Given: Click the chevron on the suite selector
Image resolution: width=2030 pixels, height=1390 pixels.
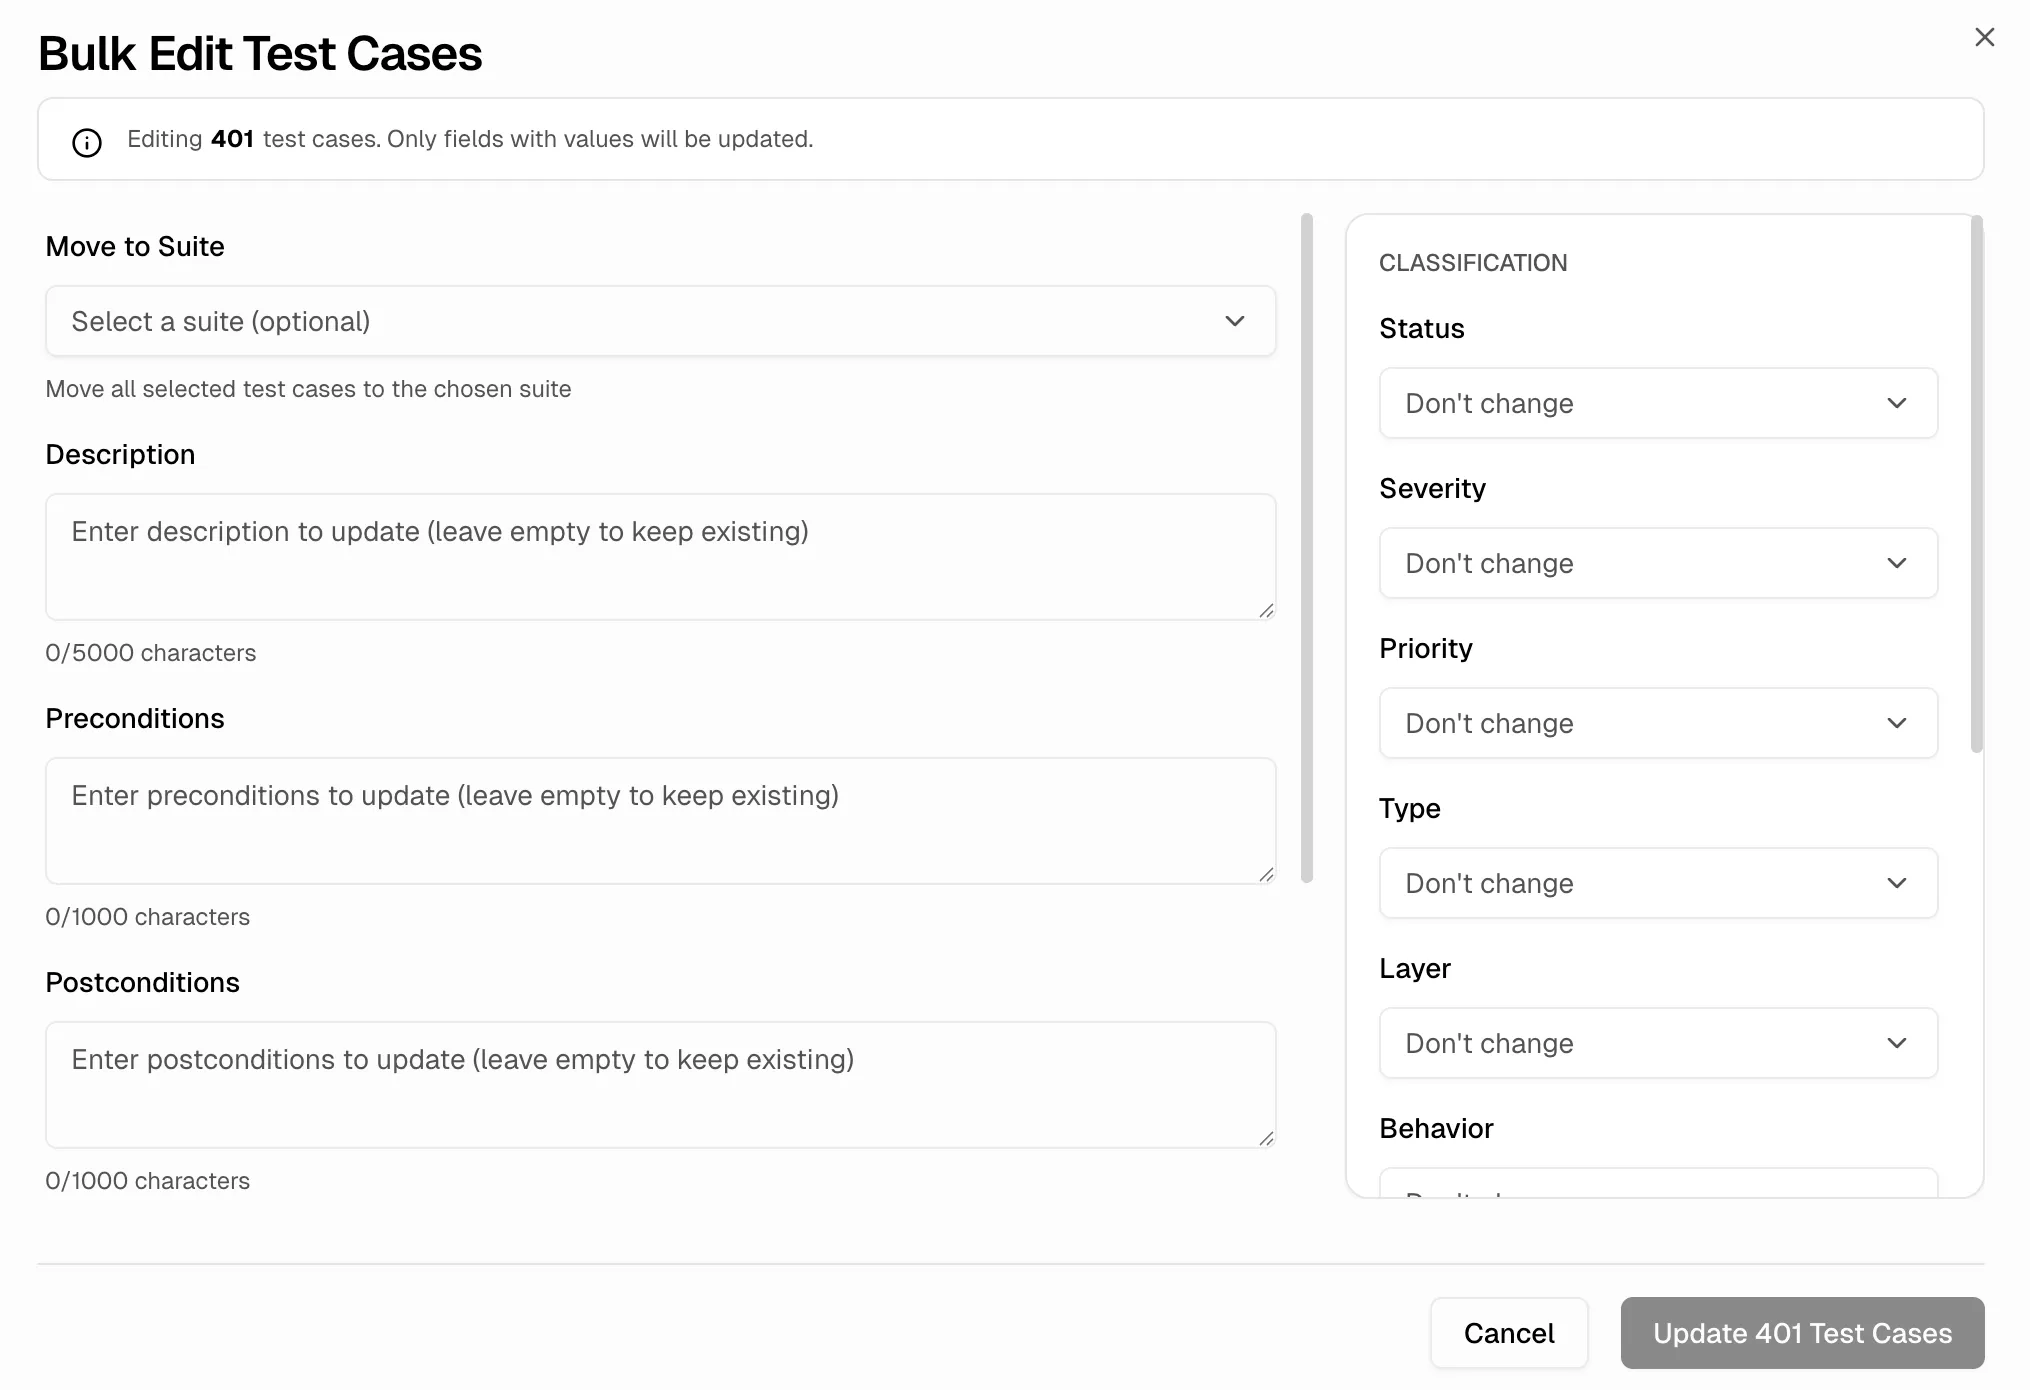Looking at the screenshot, I should [1235, 321].
